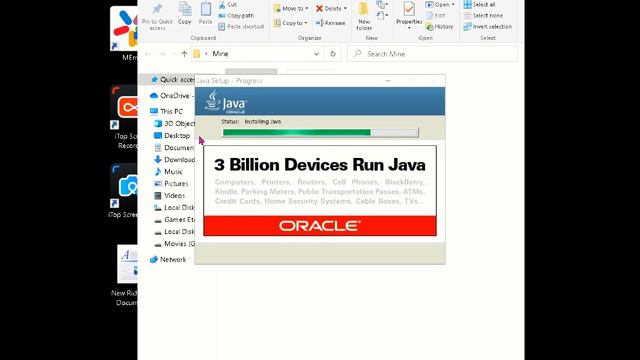Click the Mine address bar path
640x360 pixels.
coord(220,54)
